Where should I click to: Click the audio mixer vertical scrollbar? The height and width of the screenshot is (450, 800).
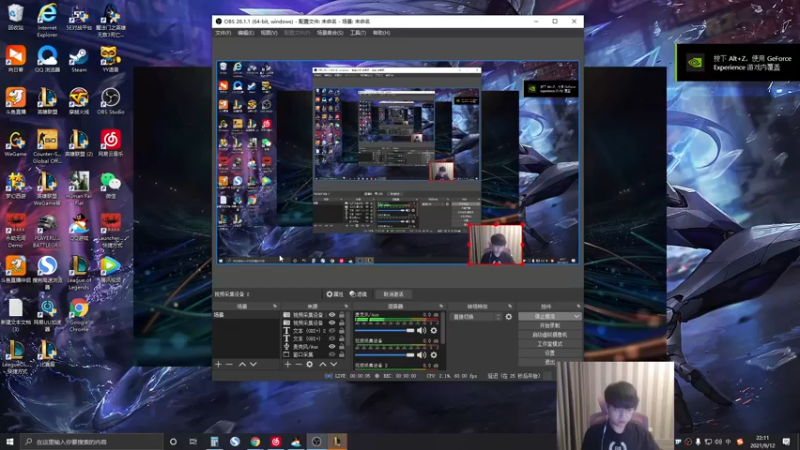coord(443,329)
